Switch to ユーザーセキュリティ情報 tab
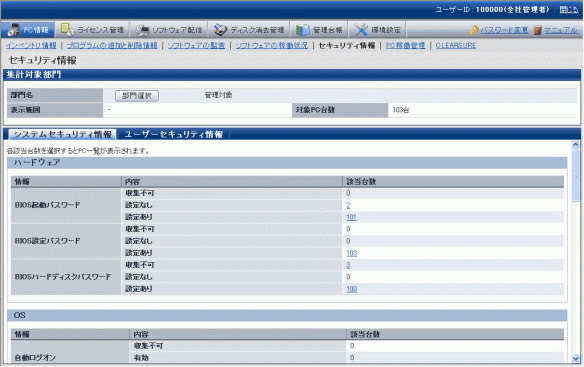This screenshot has width=584, height=367. click(173, 134)
